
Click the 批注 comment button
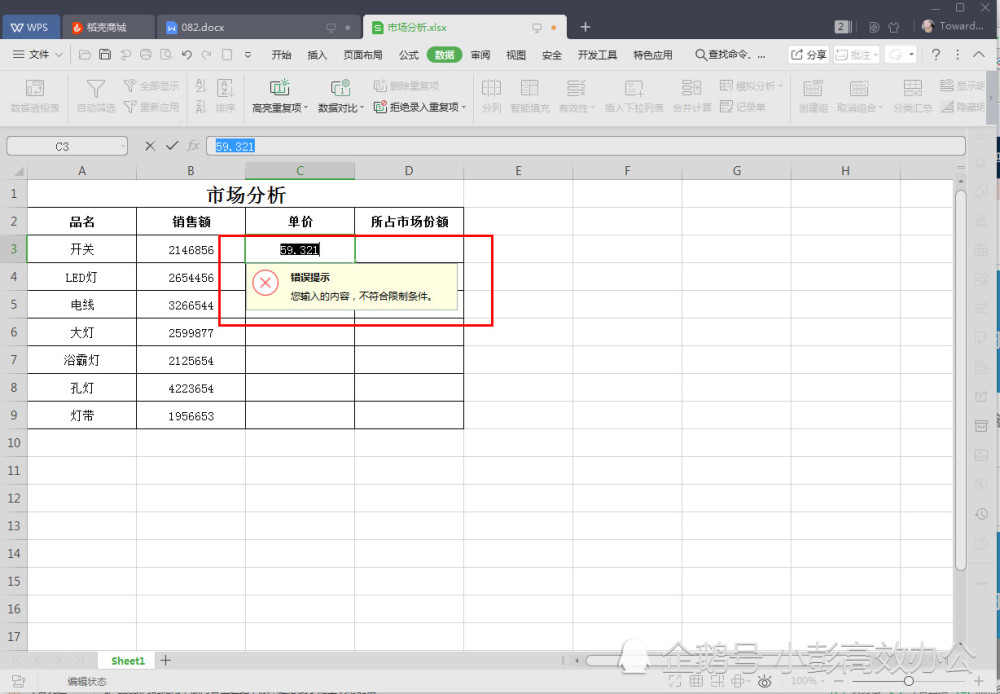coord(857,55)
